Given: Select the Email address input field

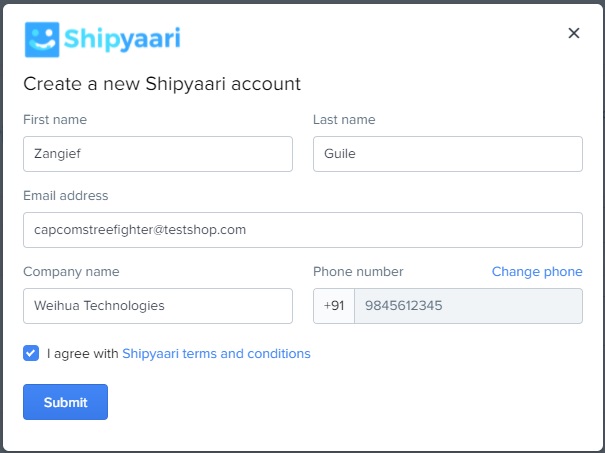Looking at the screenshot, I should (x=303, y=230).
